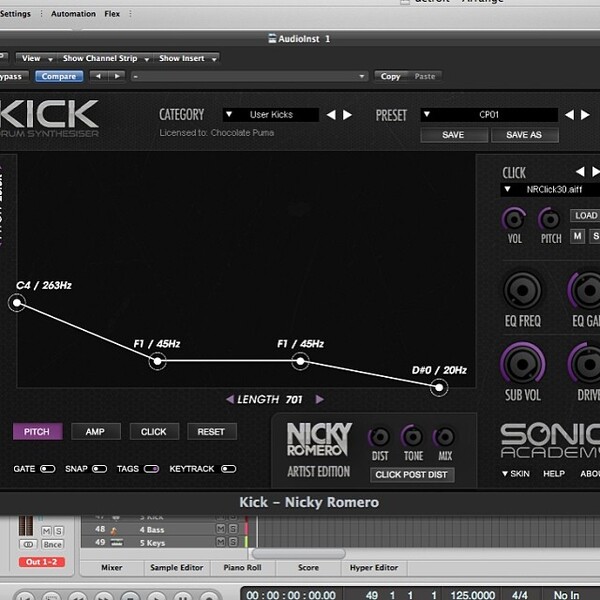Click the click PITCH knob
600x600 pixels.
(x=550, y=219)
